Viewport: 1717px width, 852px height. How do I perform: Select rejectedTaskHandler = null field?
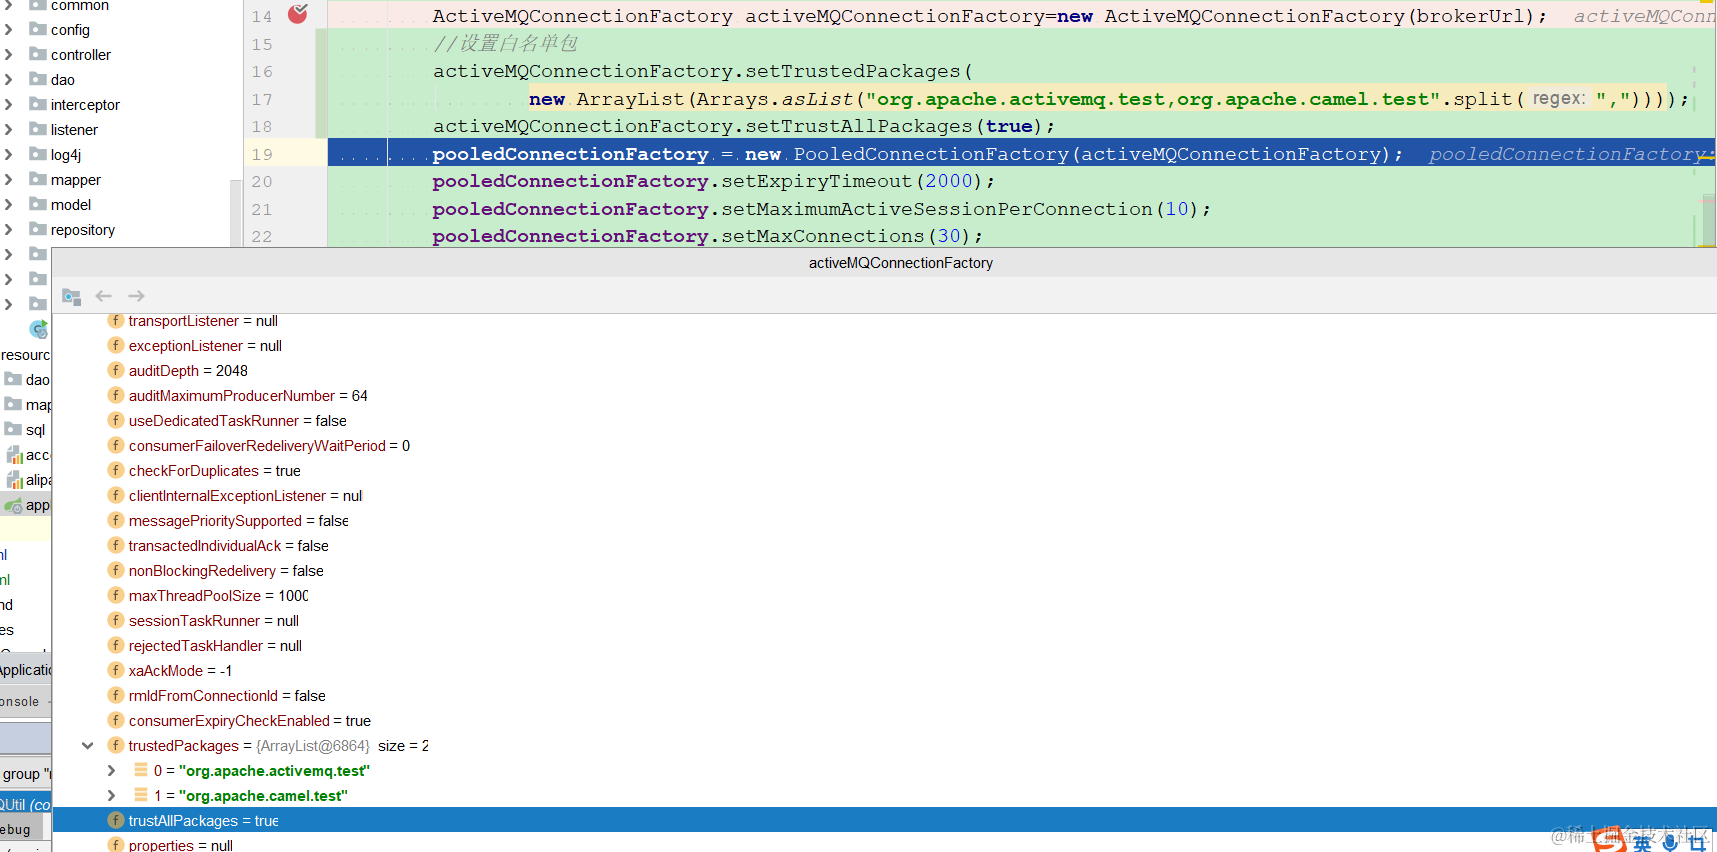(x=215, y=646)
